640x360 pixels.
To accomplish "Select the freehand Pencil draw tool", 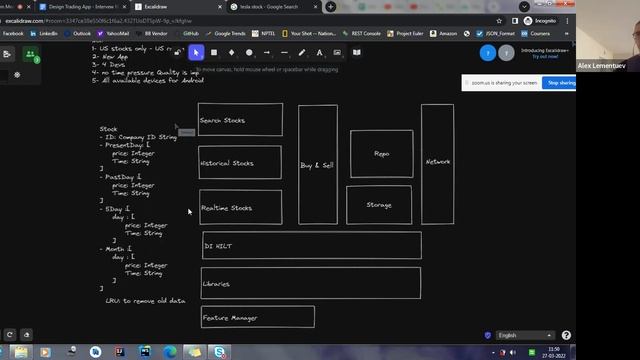I will click(x=302, y=53).
